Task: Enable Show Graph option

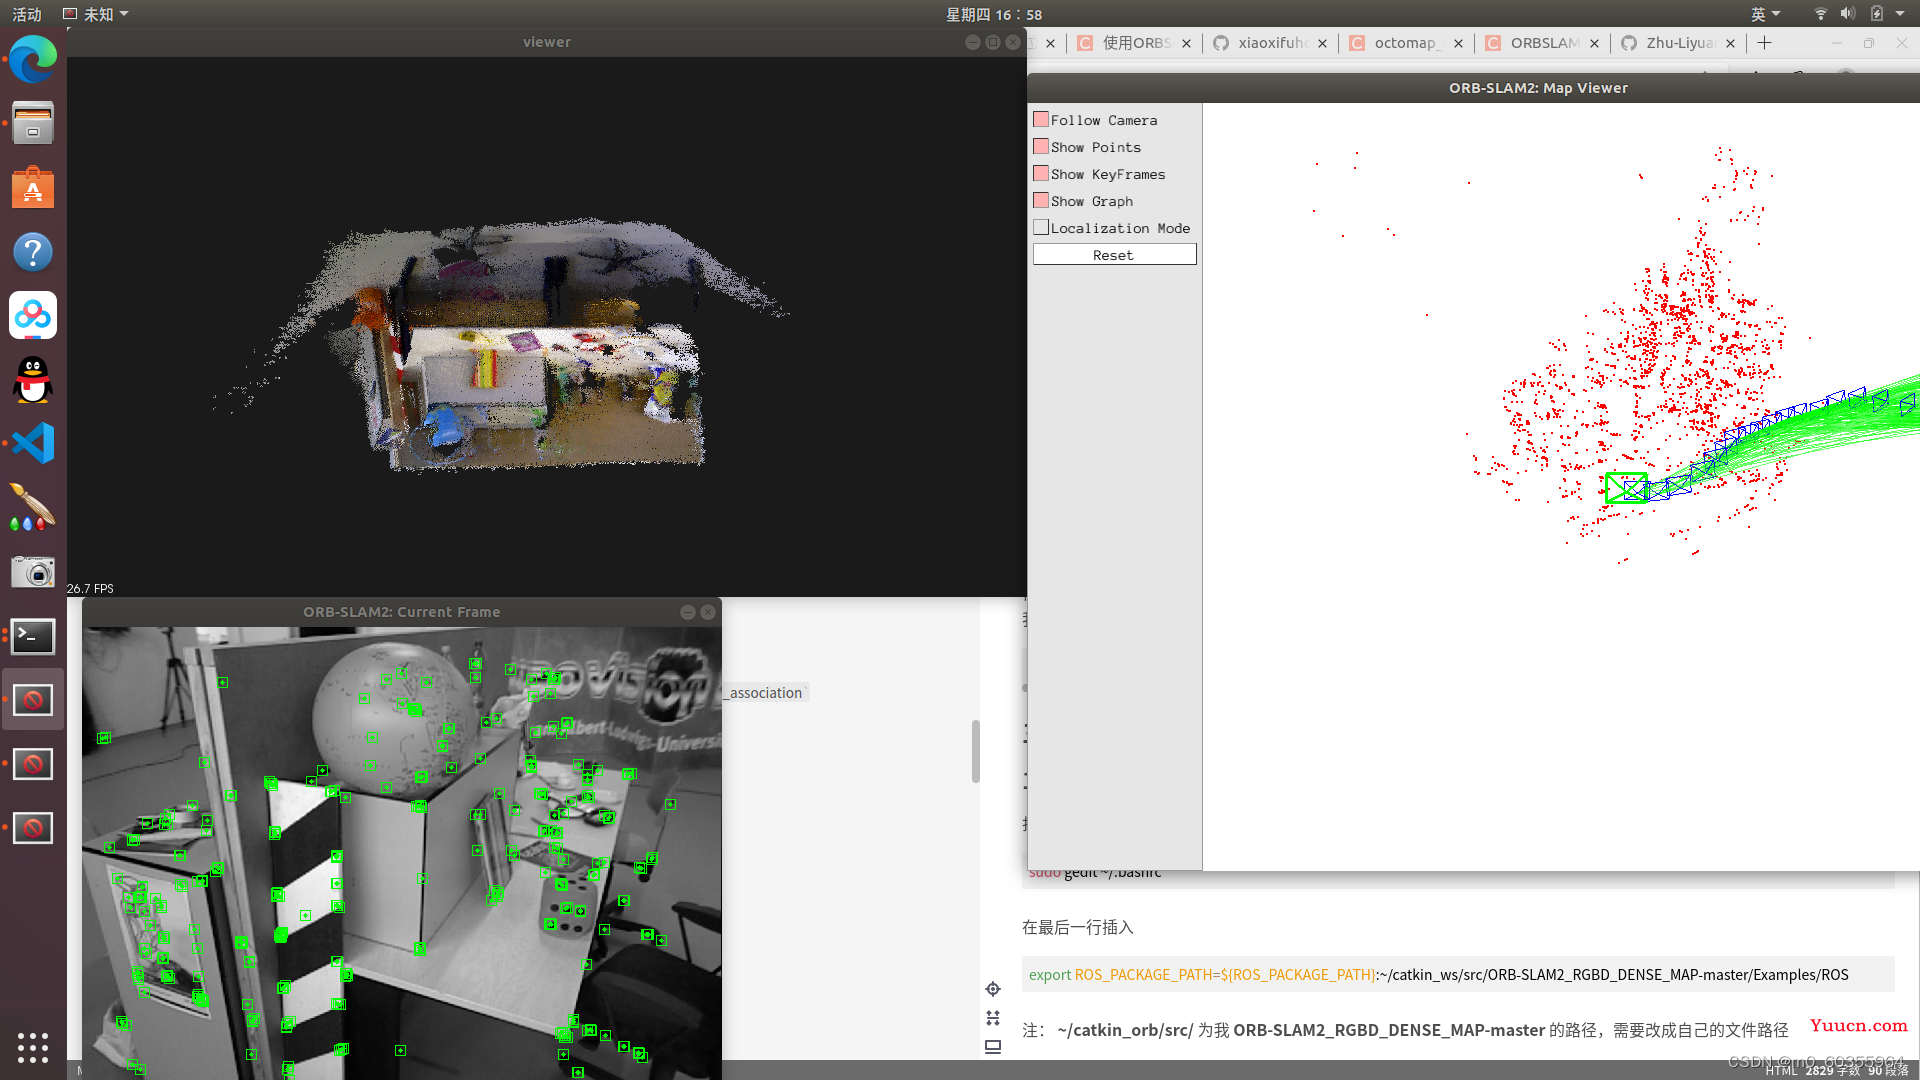Action: 1040,200
